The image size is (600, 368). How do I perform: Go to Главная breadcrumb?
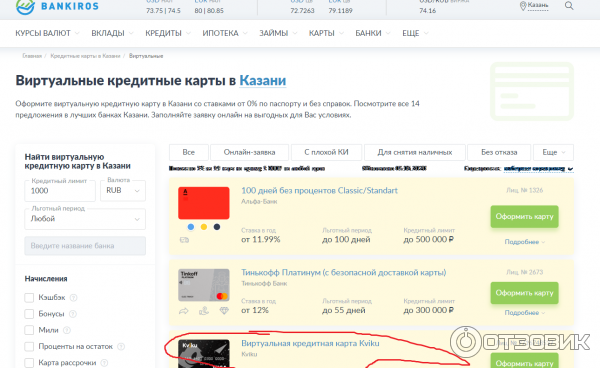click(32, 56)
